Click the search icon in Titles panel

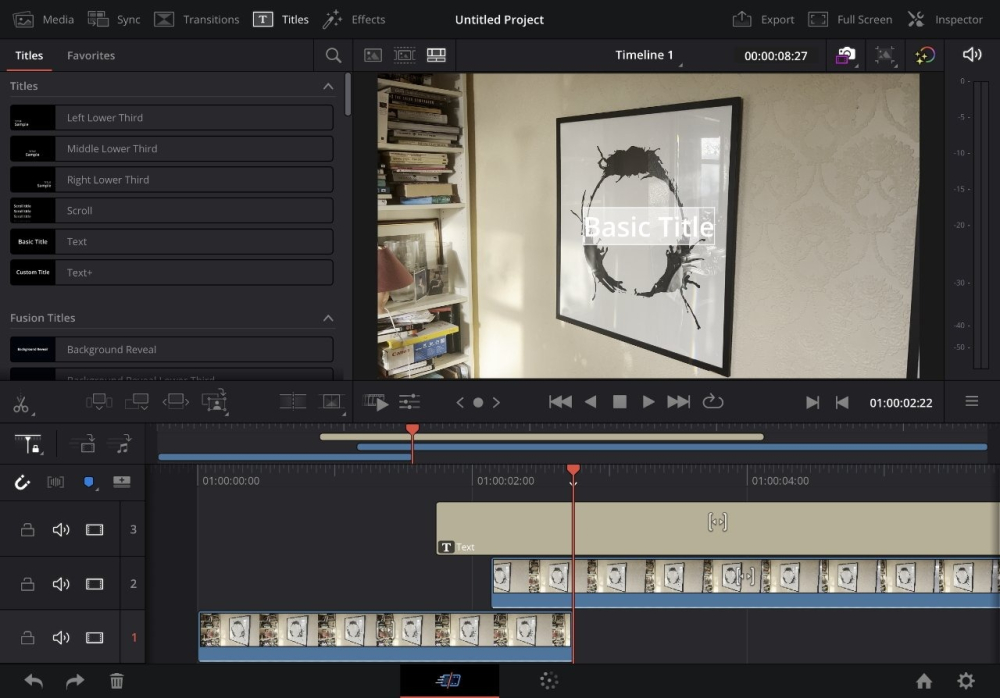point(333,56)
